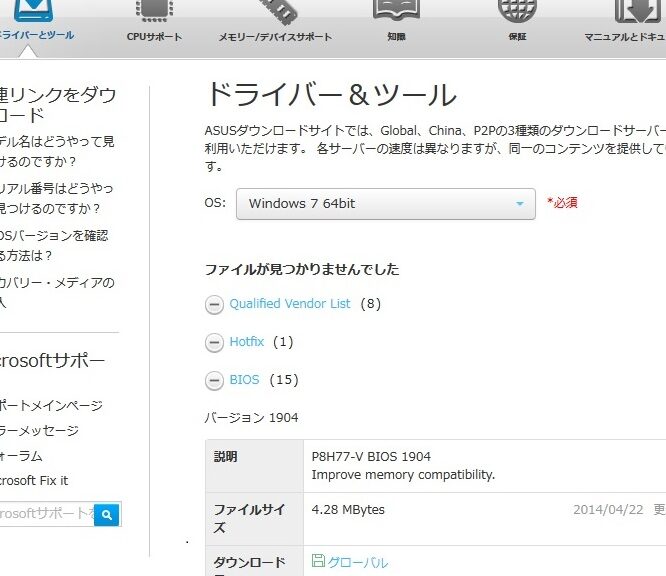Select the 知識 tab label
This screenshot has height=576, width=666.
click(x=396, y=37)
